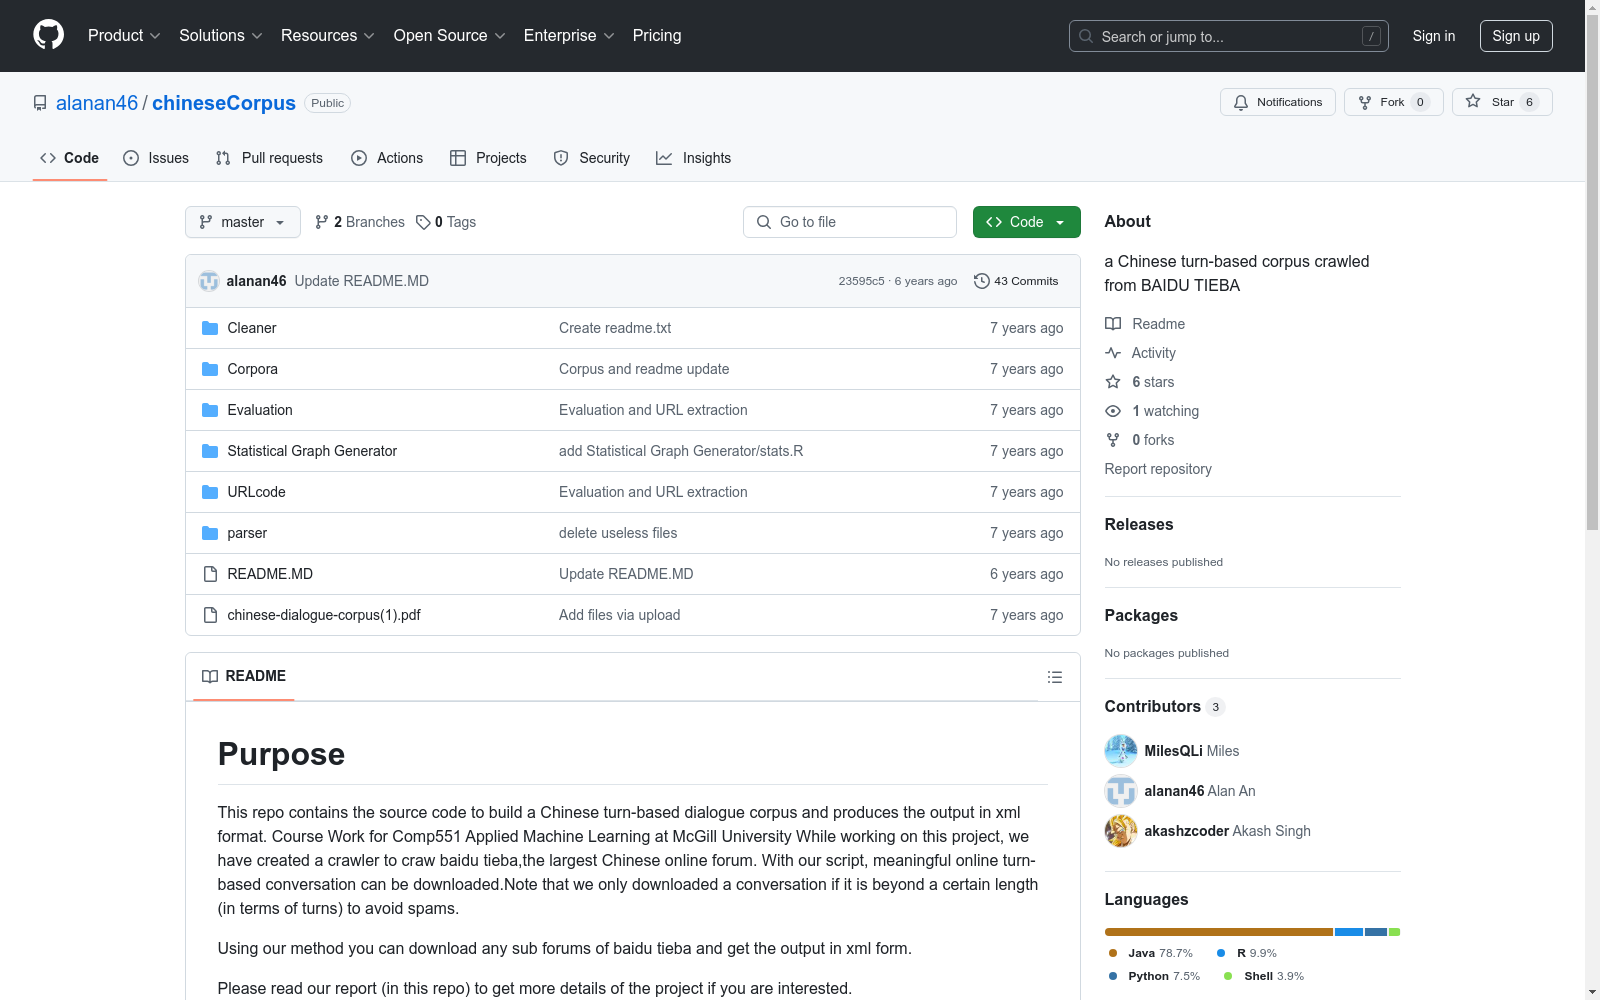1600x1000 pixels.
Task: Star the chineseCorpus repository
Action: [1501, 102]
